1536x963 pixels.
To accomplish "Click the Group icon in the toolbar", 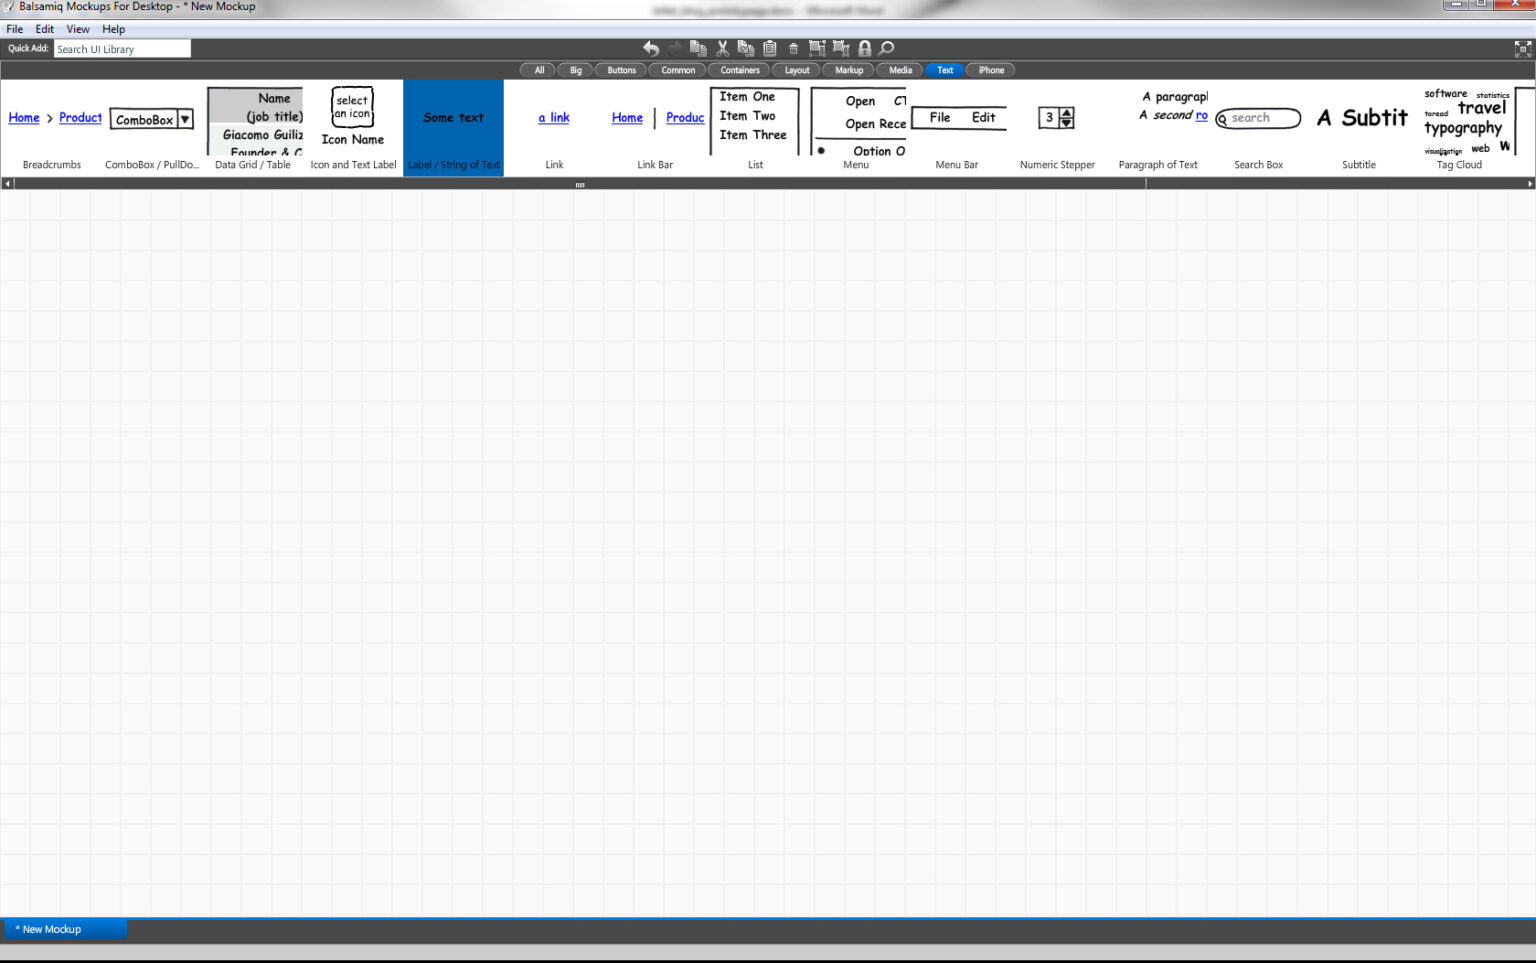I will point(817,47).
